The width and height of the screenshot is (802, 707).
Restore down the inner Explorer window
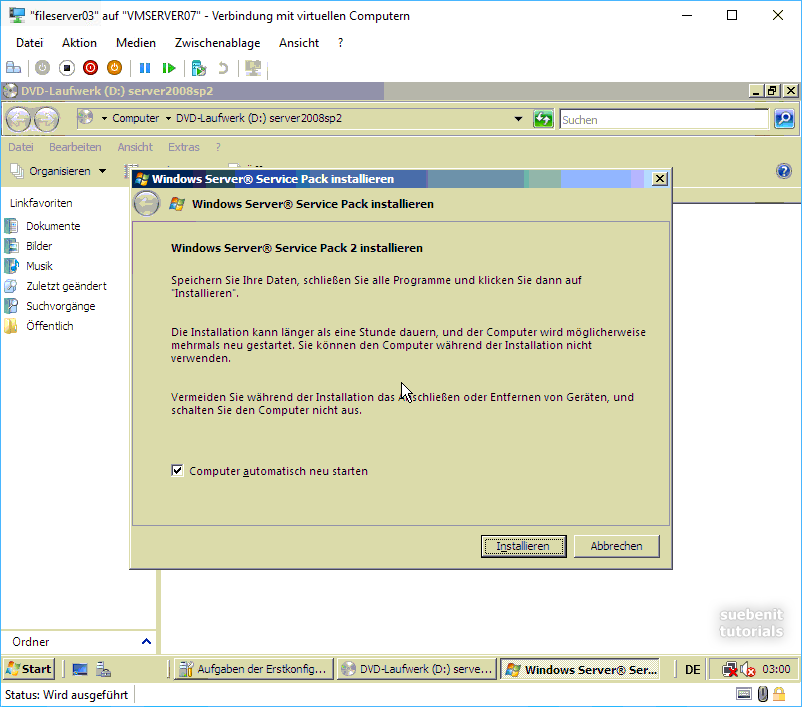(x=772, y=91)
